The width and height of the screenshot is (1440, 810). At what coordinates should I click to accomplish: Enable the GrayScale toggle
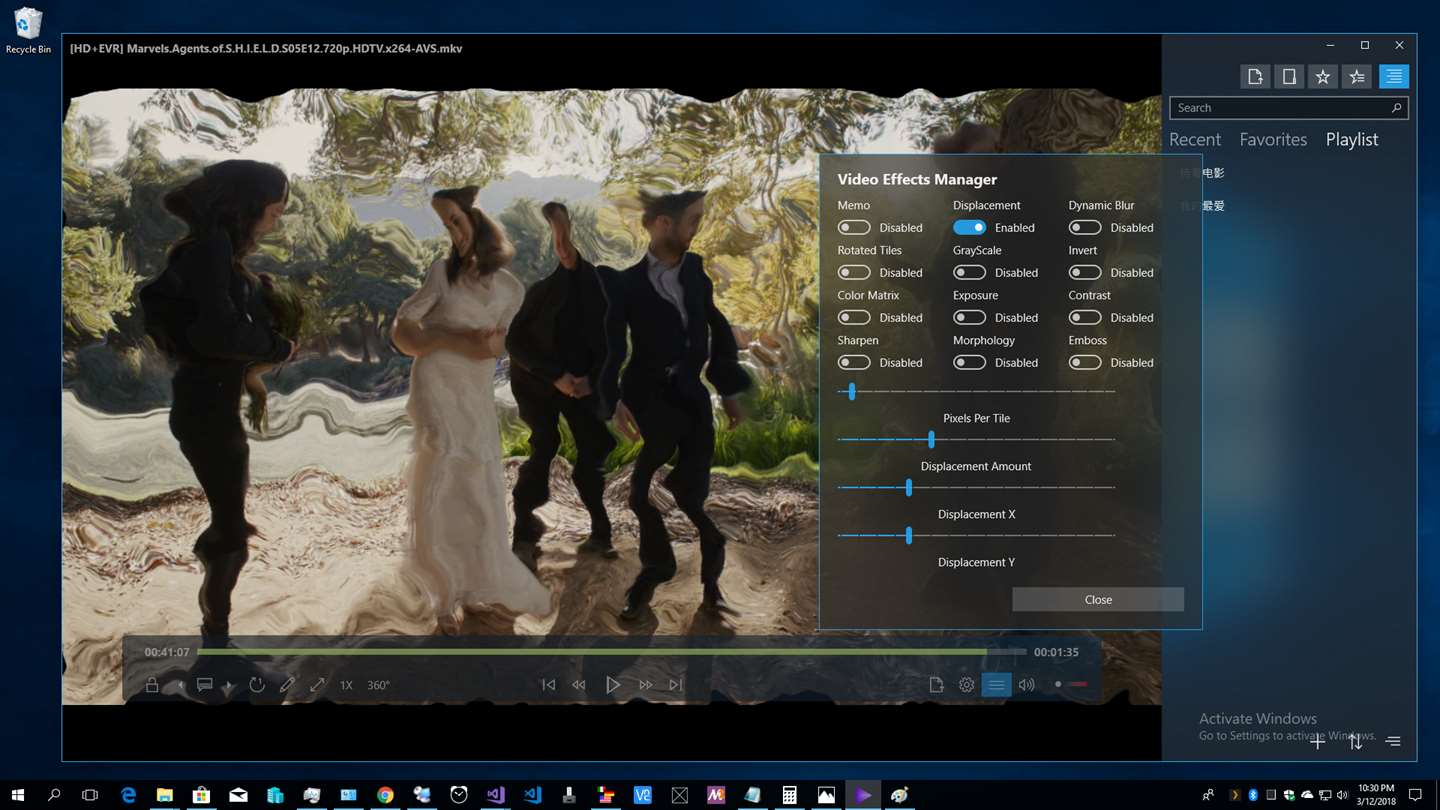coord(969,273)
